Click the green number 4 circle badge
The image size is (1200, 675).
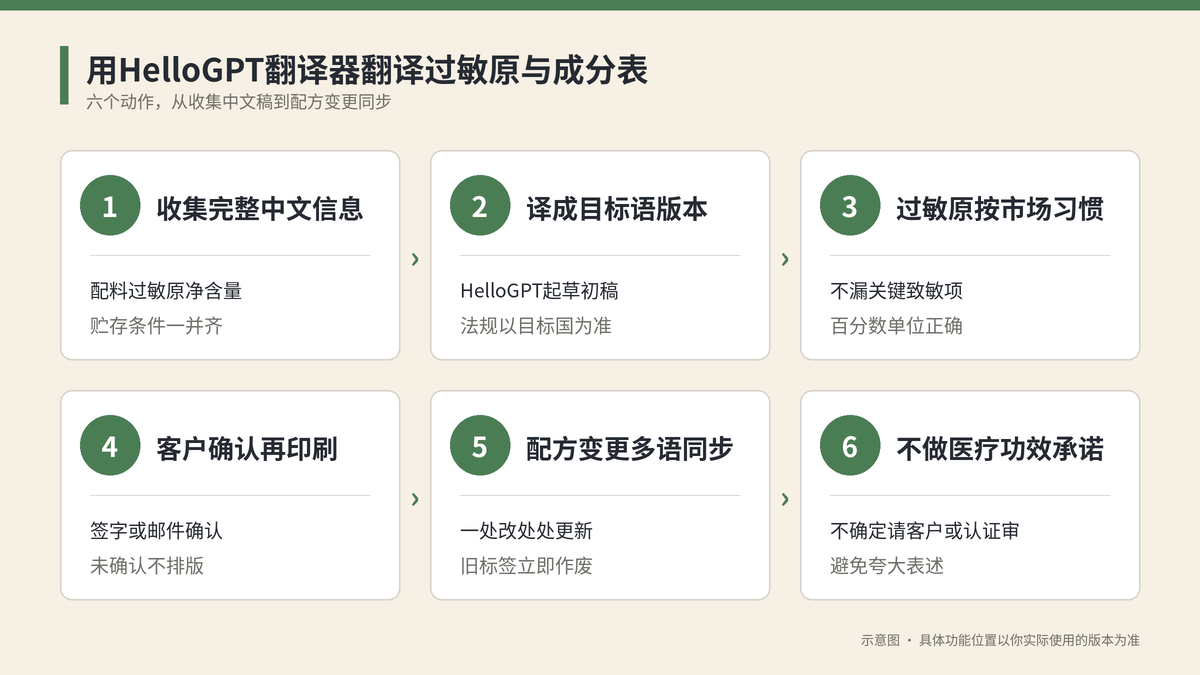(110, 447)
